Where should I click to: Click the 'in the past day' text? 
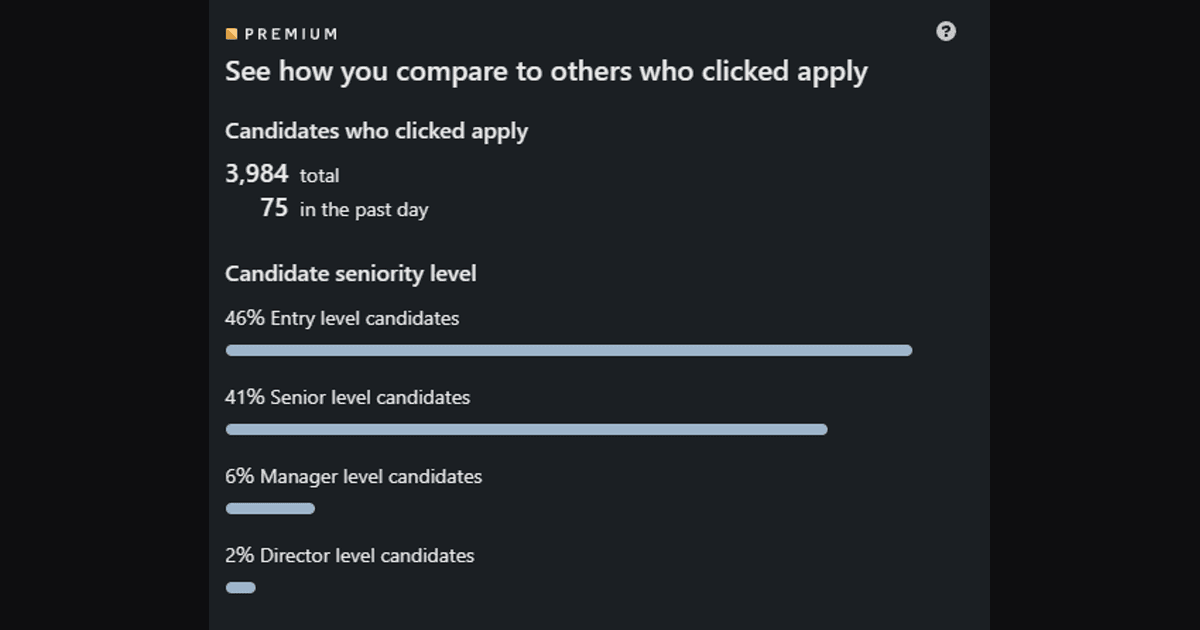[364, 210]
